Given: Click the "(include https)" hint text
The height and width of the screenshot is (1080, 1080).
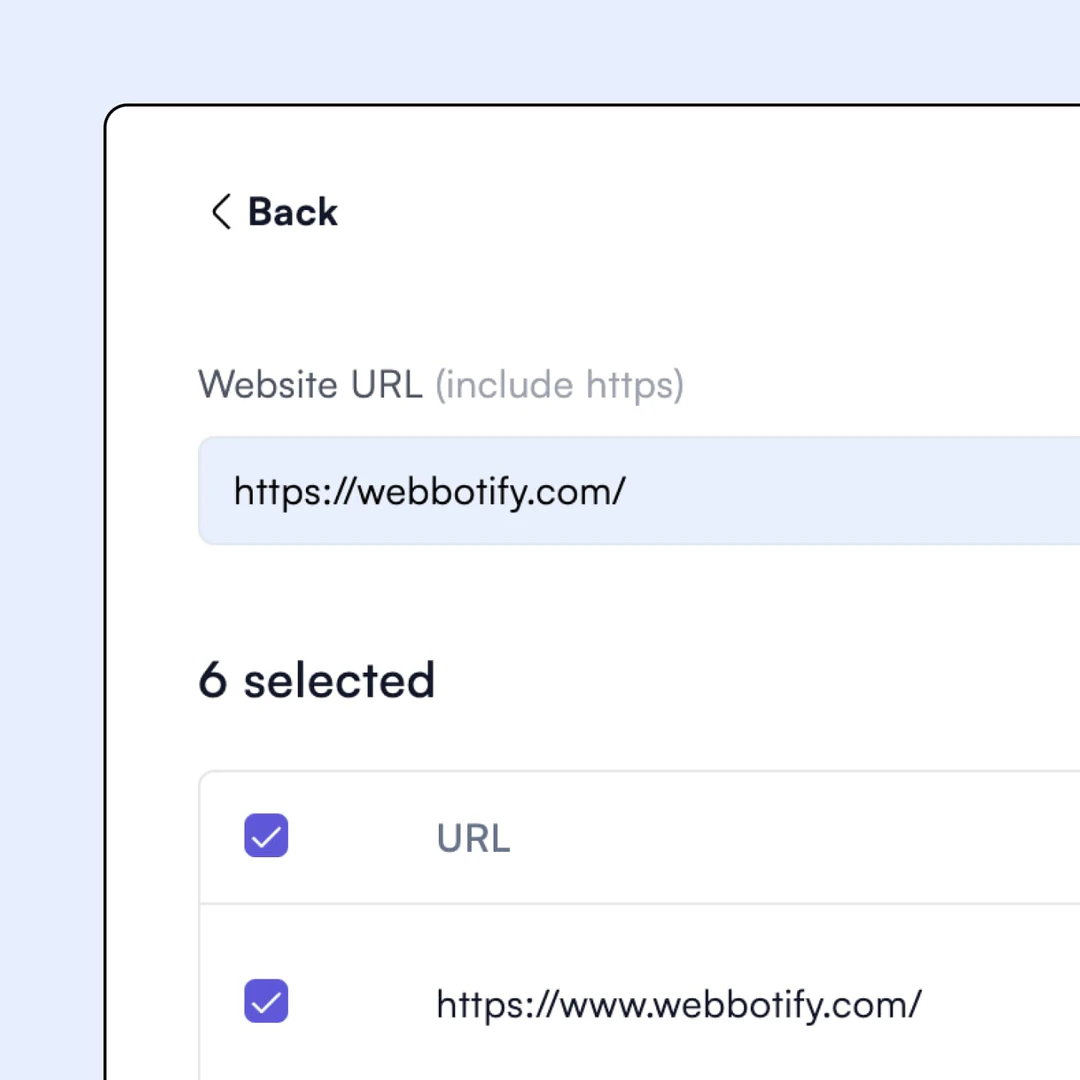Looking at the screenshot, I should click(559, 385).
